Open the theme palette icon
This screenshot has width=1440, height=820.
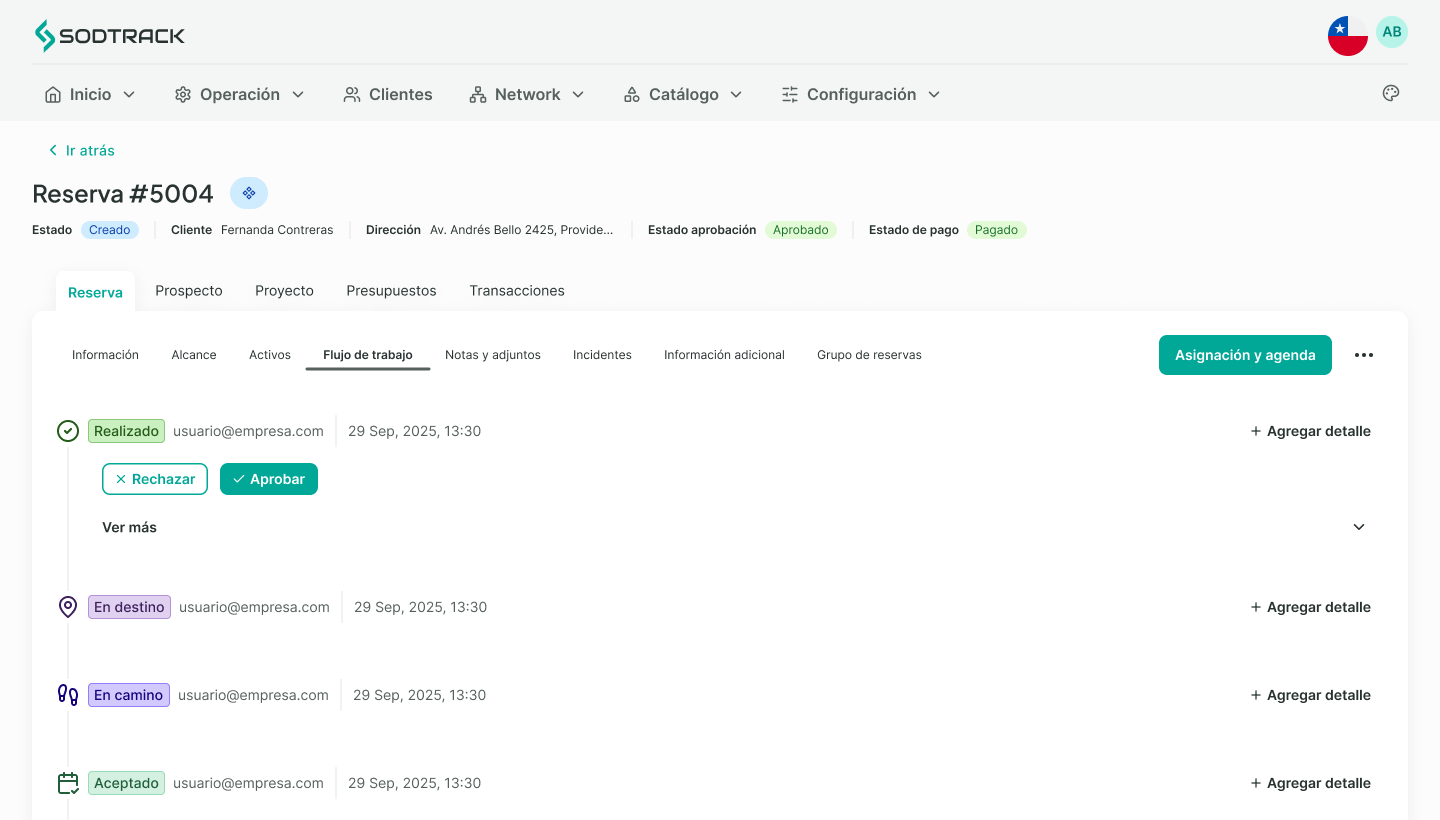click(1391, 93)
